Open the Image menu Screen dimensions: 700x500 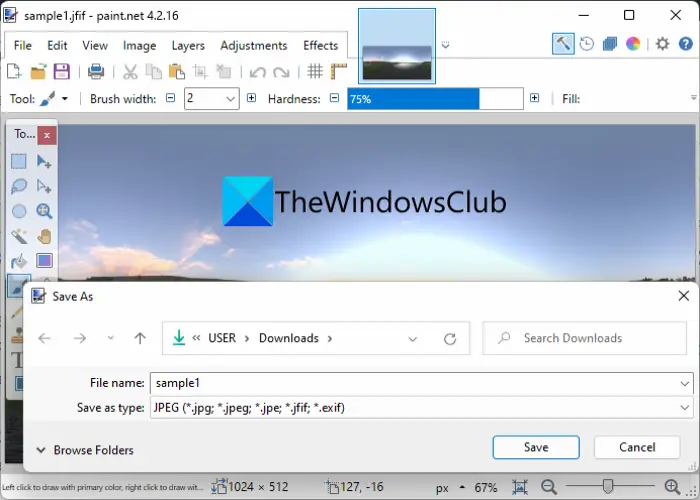[139, 46]
